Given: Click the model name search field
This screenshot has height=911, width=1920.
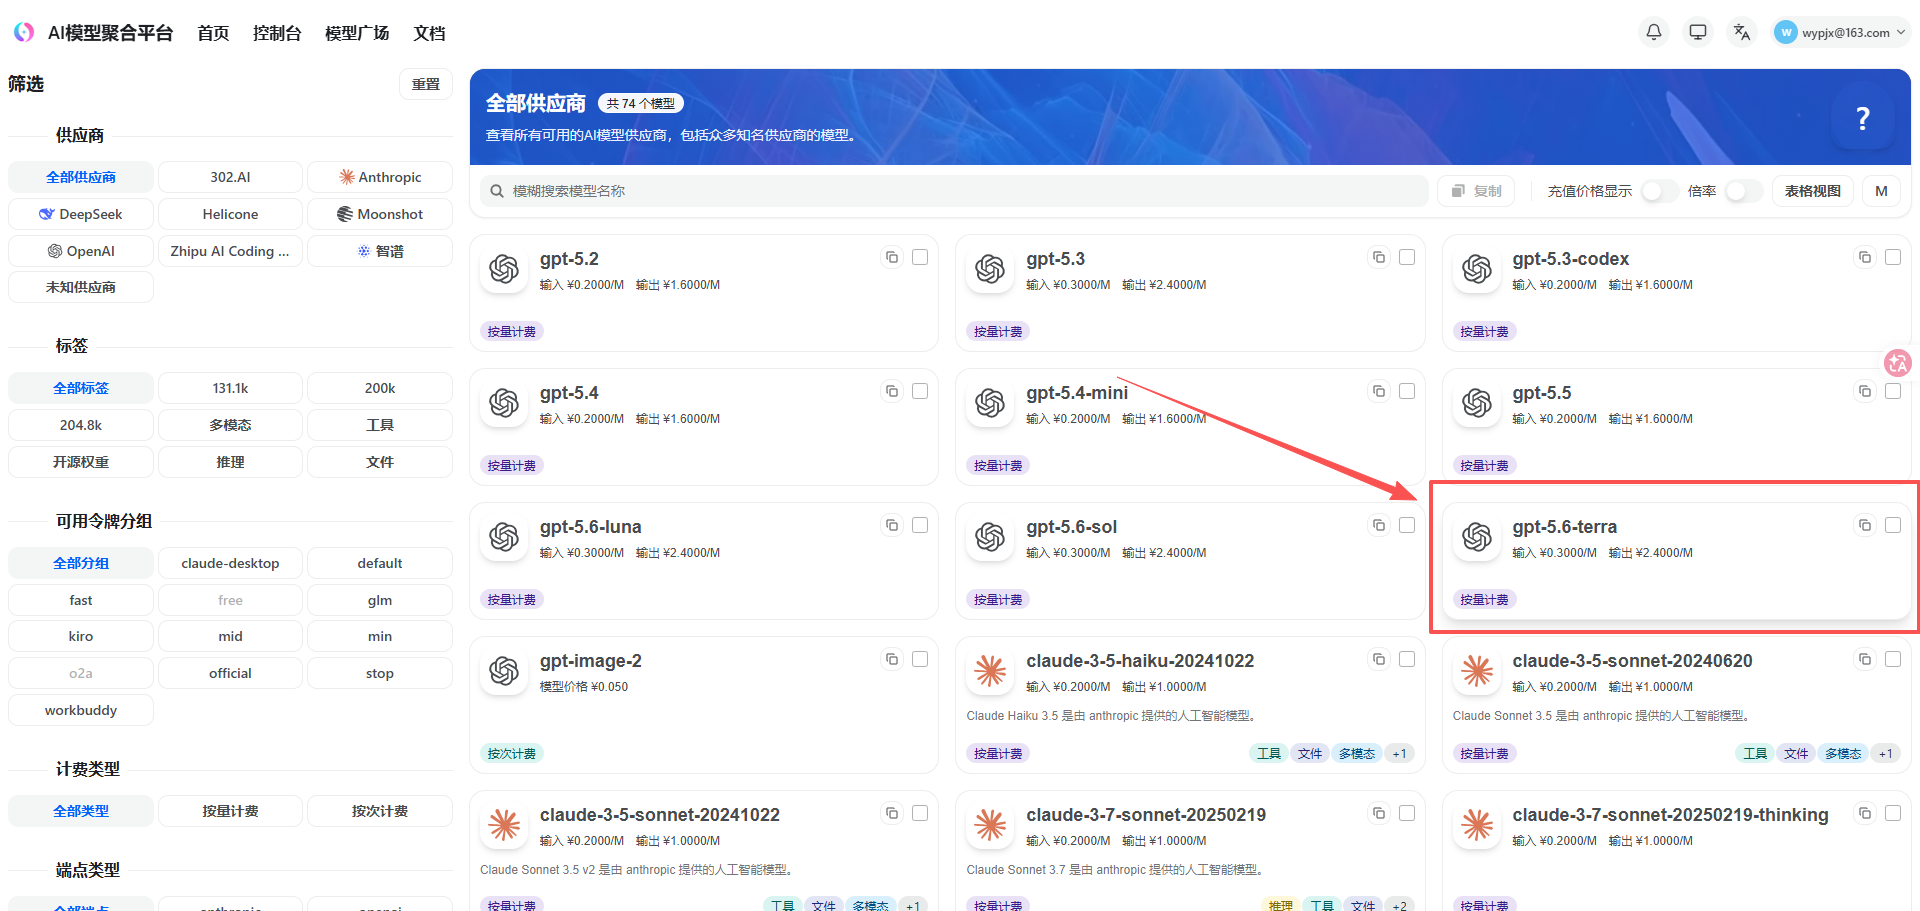Looking at the screenshot, I should [x=954, y=191].
